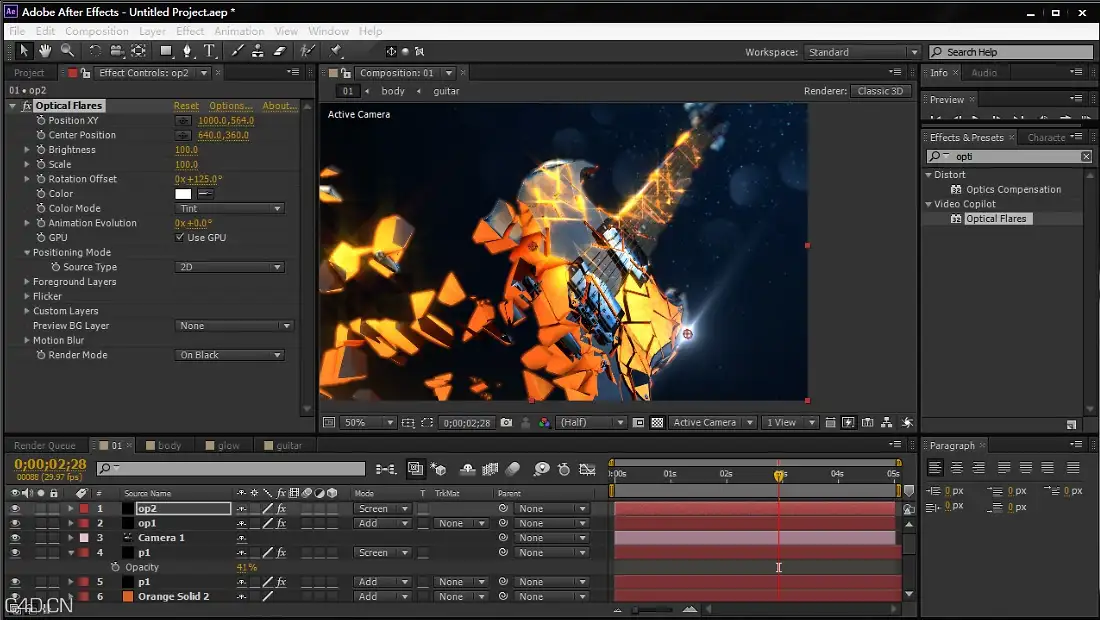Open the Render Mode On Black dropdown
This screenshot has height=620, width=1100.
click(x=229, y=355)
